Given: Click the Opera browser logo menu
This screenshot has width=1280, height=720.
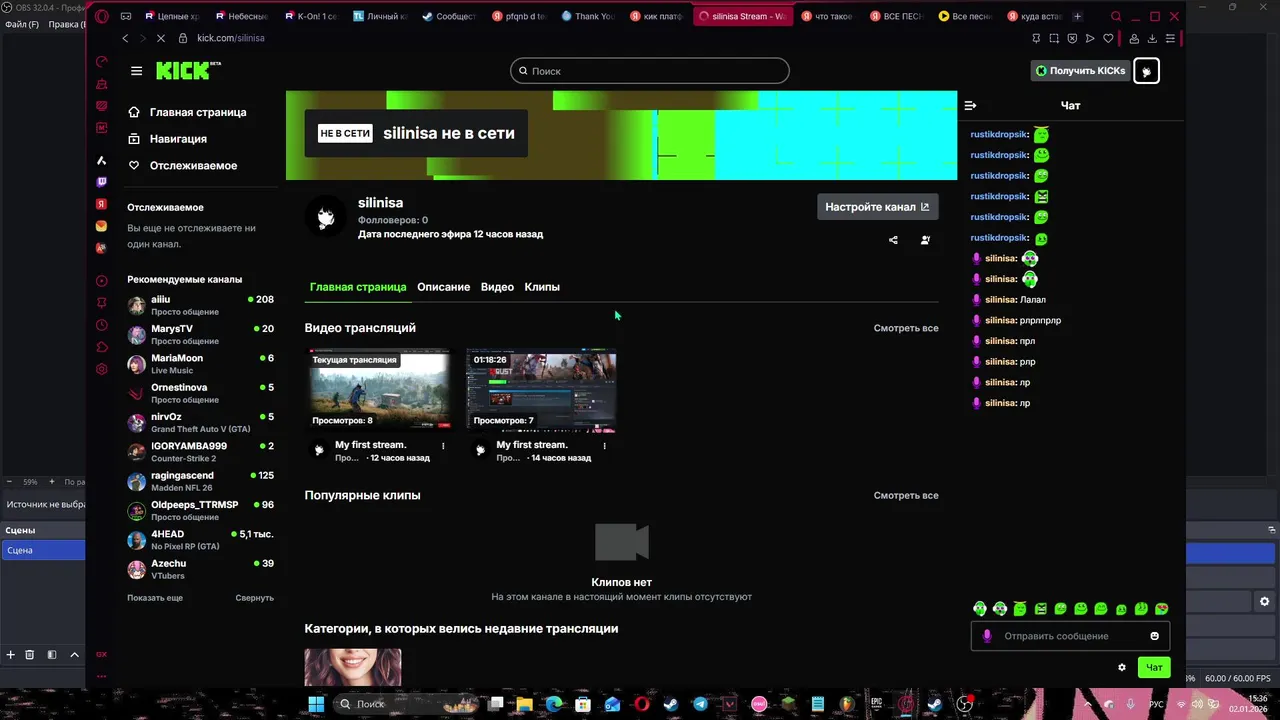Looking at the screenshot, I should 101,16.
